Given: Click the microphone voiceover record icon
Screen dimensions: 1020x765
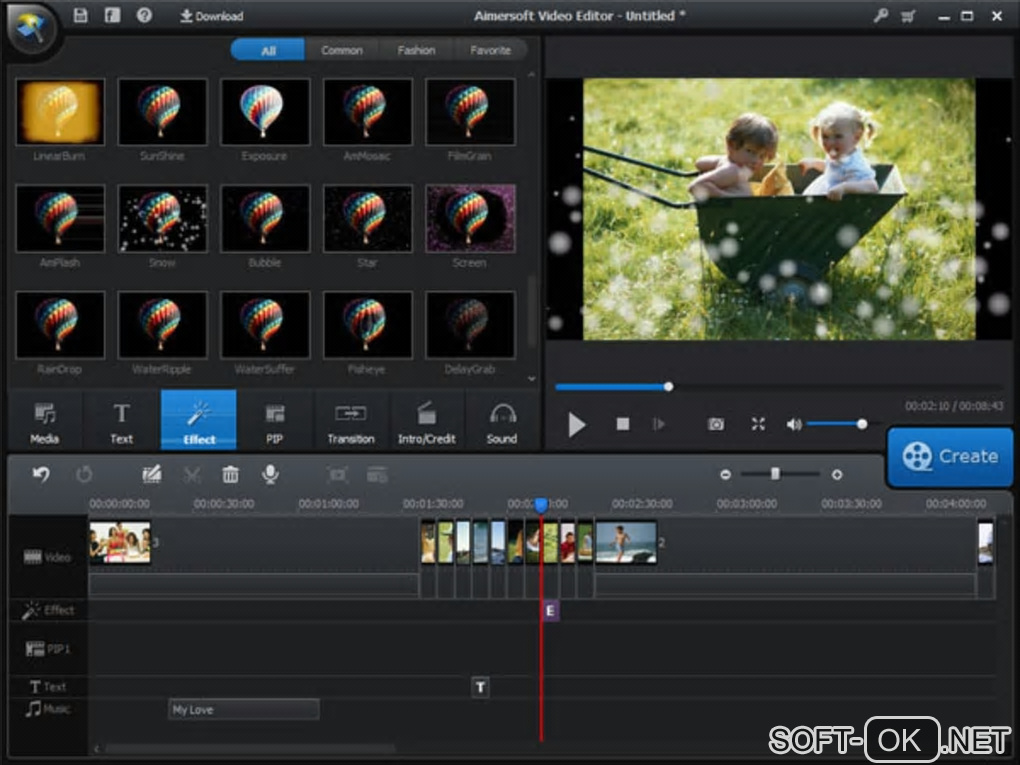Looking at the screenshot, I should [x=270, y=475].
